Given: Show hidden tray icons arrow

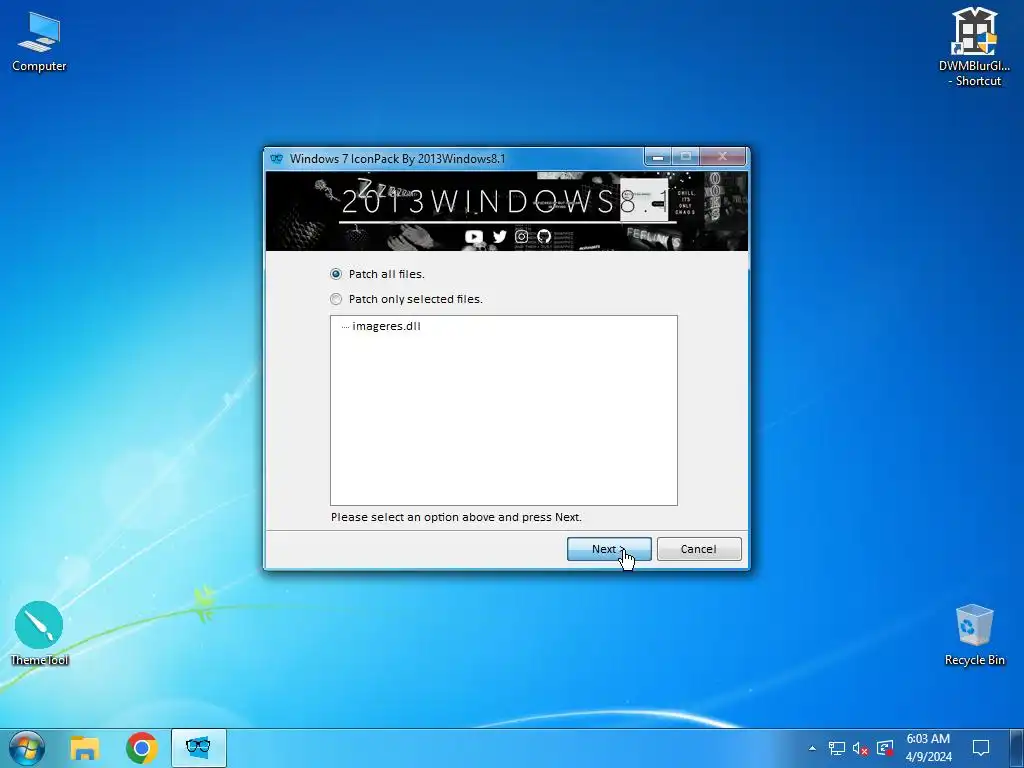Looking at the screenshot, I should pyautogui.click(x=812, y=748).
